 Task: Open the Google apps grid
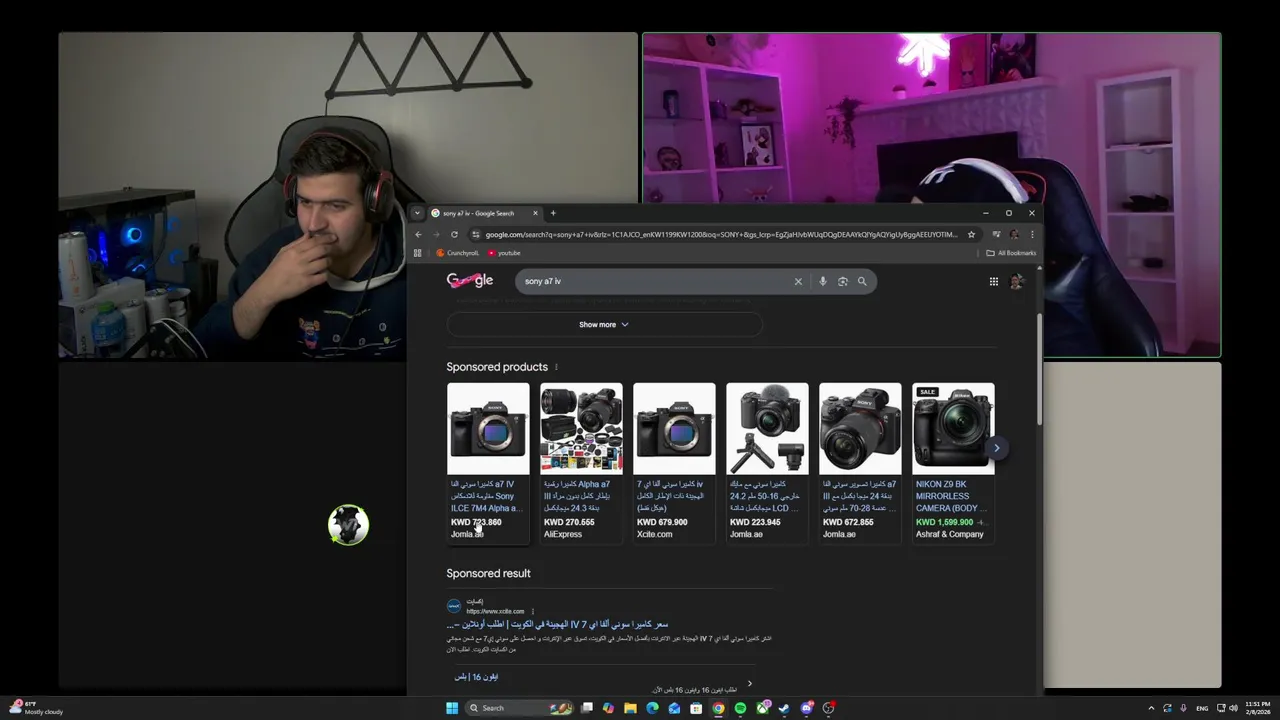(994, 281)
